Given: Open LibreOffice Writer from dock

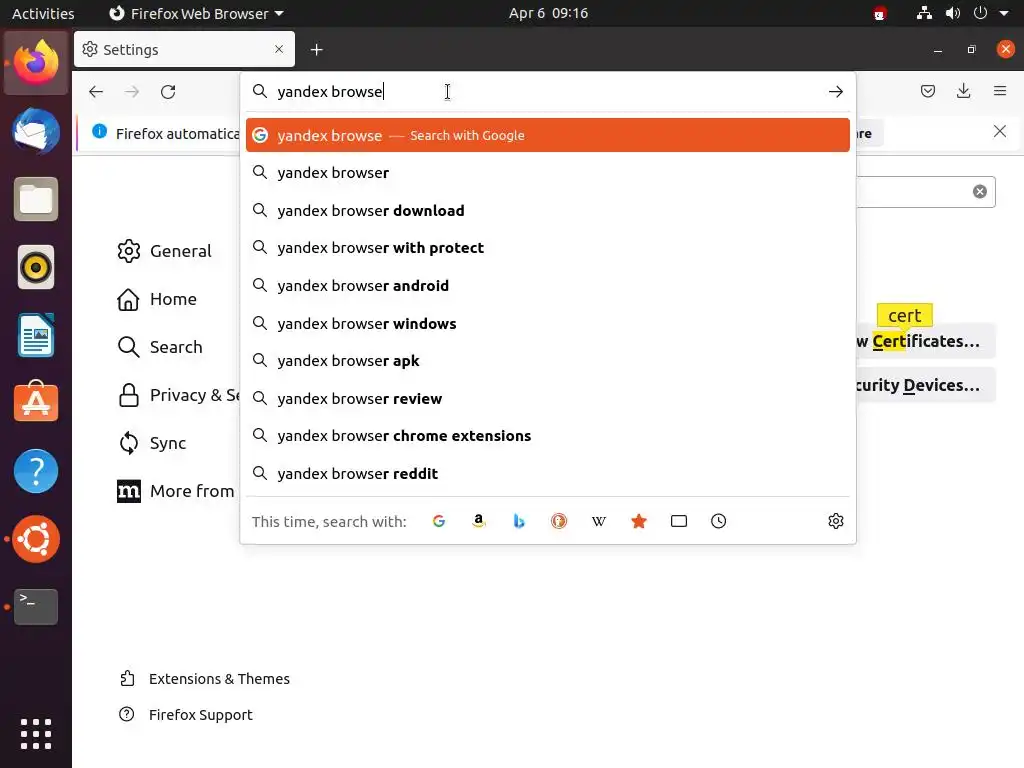Looking at the screenshot, I should pos(36,335).
